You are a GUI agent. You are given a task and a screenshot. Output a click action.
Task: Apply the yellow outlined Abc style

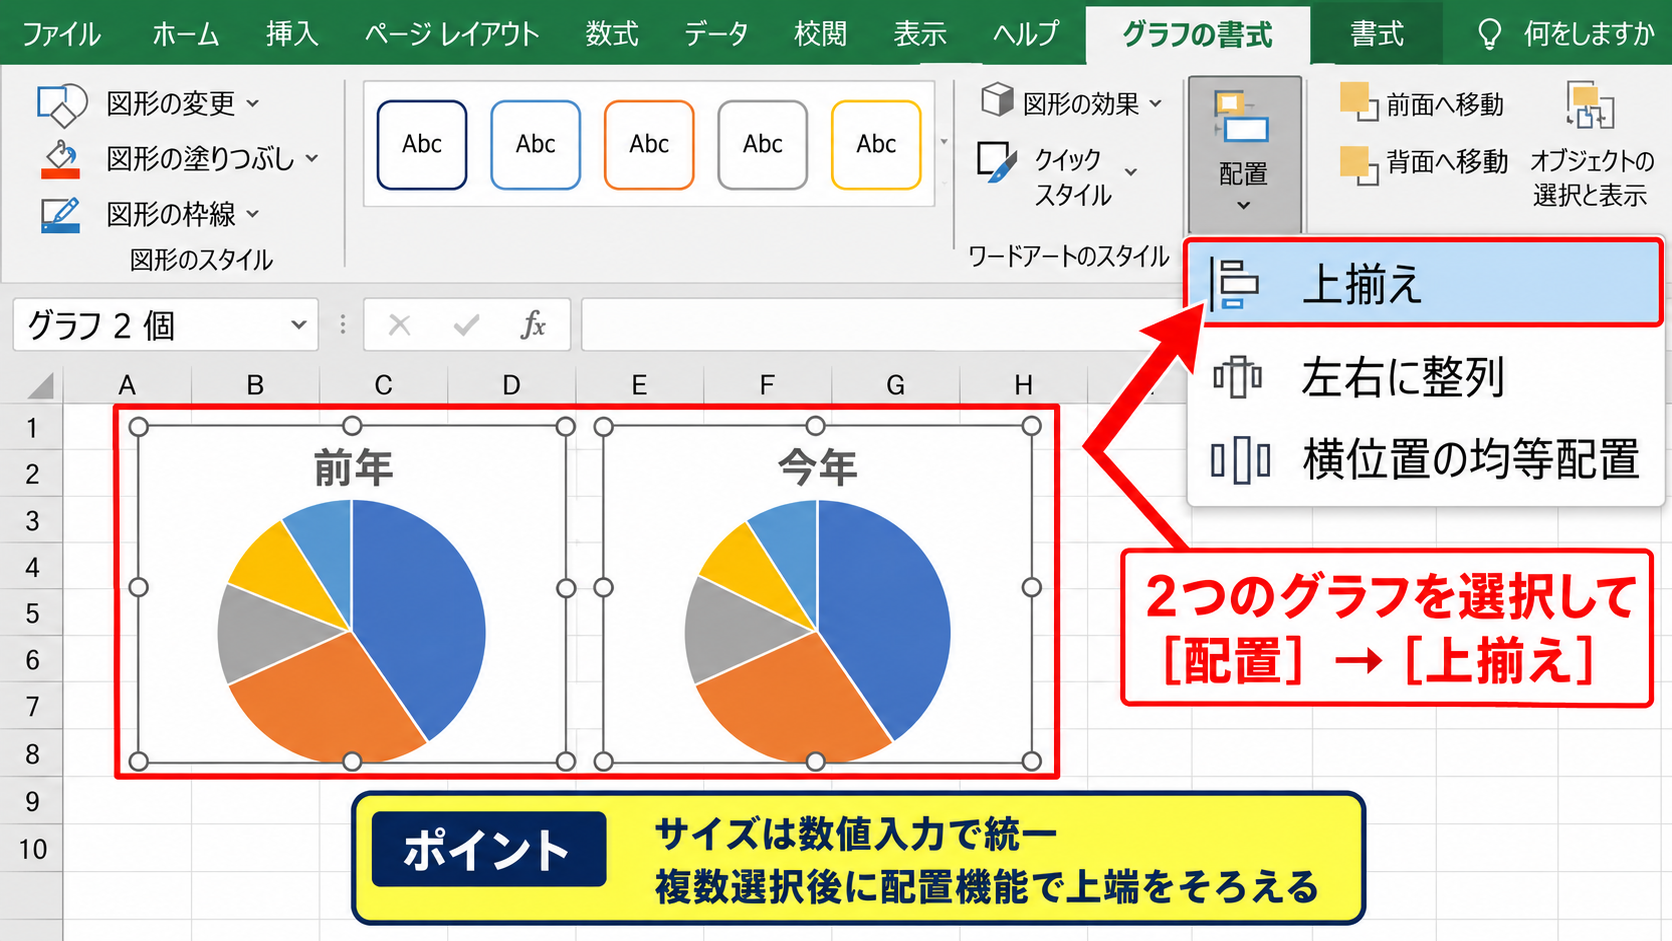point(876,145)
